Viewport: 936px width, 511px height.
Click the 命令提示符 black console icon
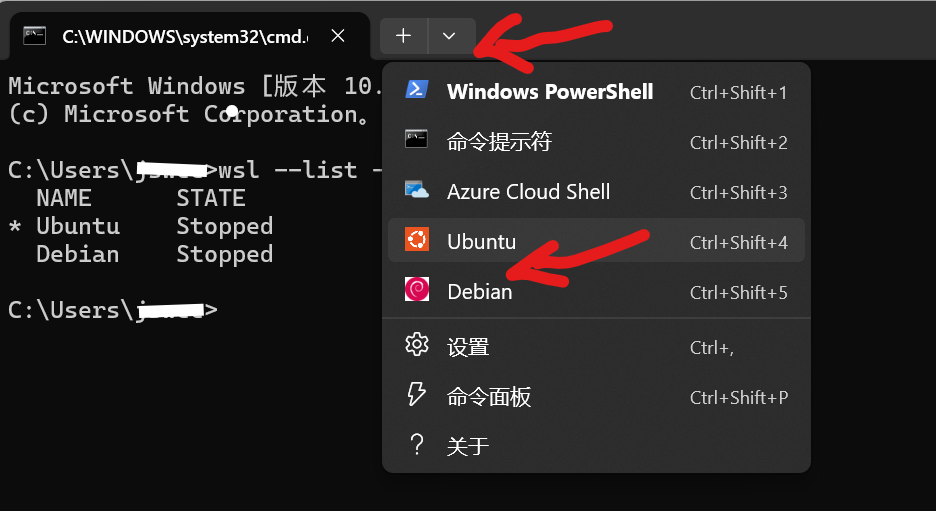click(x=416, y=140)
